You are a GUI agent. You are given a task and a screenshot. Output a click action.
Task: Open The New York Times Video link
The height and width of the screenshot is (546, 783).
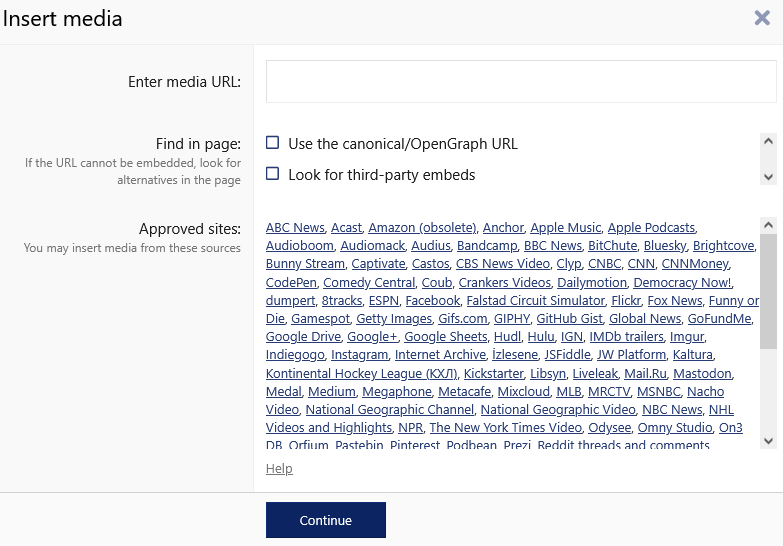tap(505, 428)
